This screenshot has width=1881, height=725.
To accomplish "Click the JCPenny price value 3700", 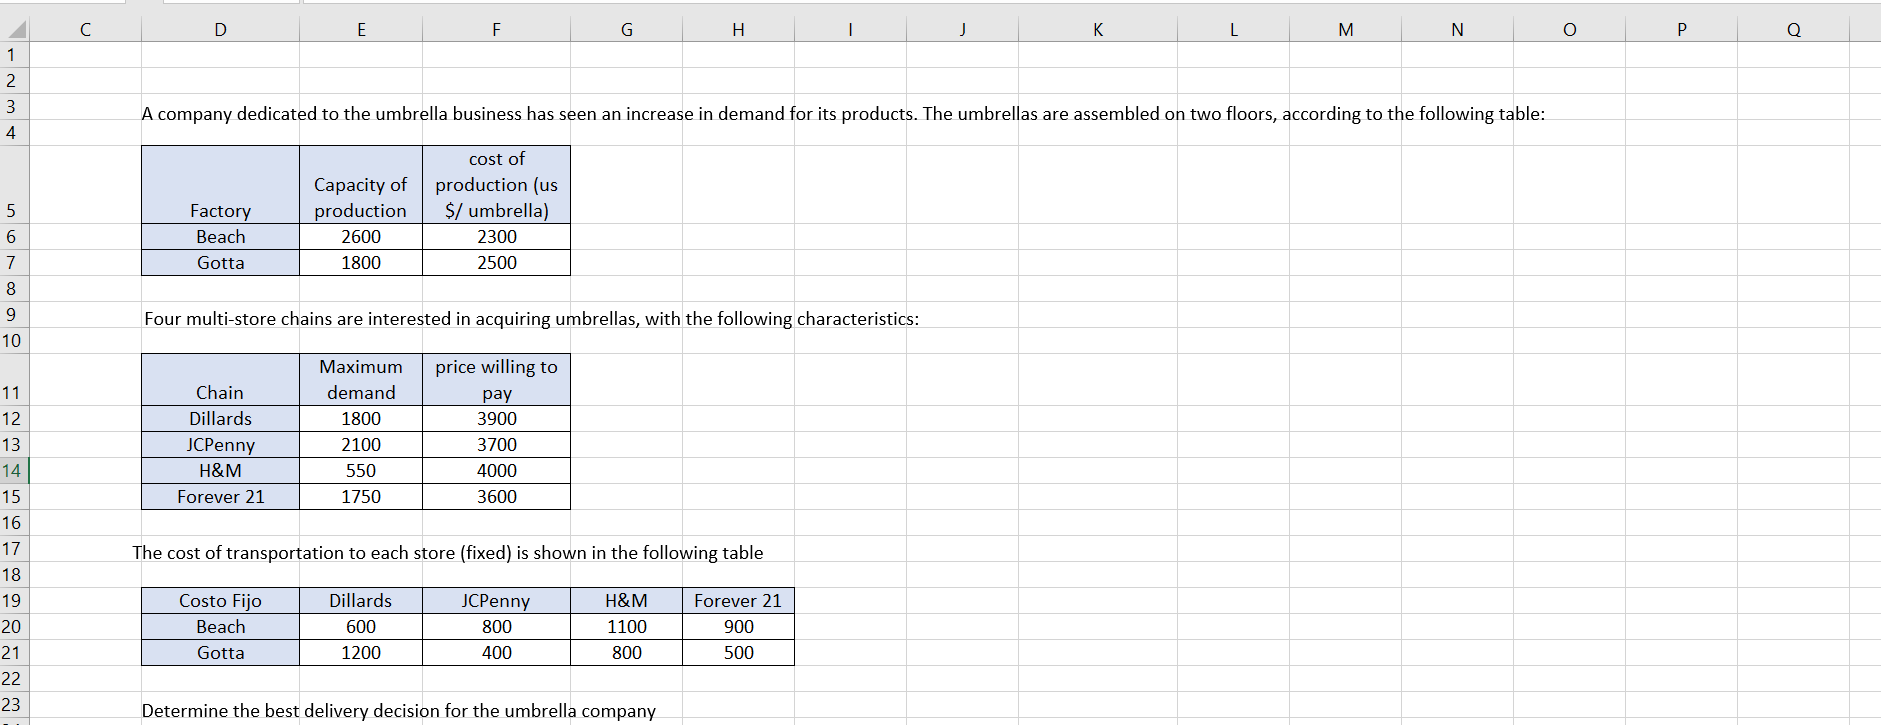I will (x=496, y=444).
